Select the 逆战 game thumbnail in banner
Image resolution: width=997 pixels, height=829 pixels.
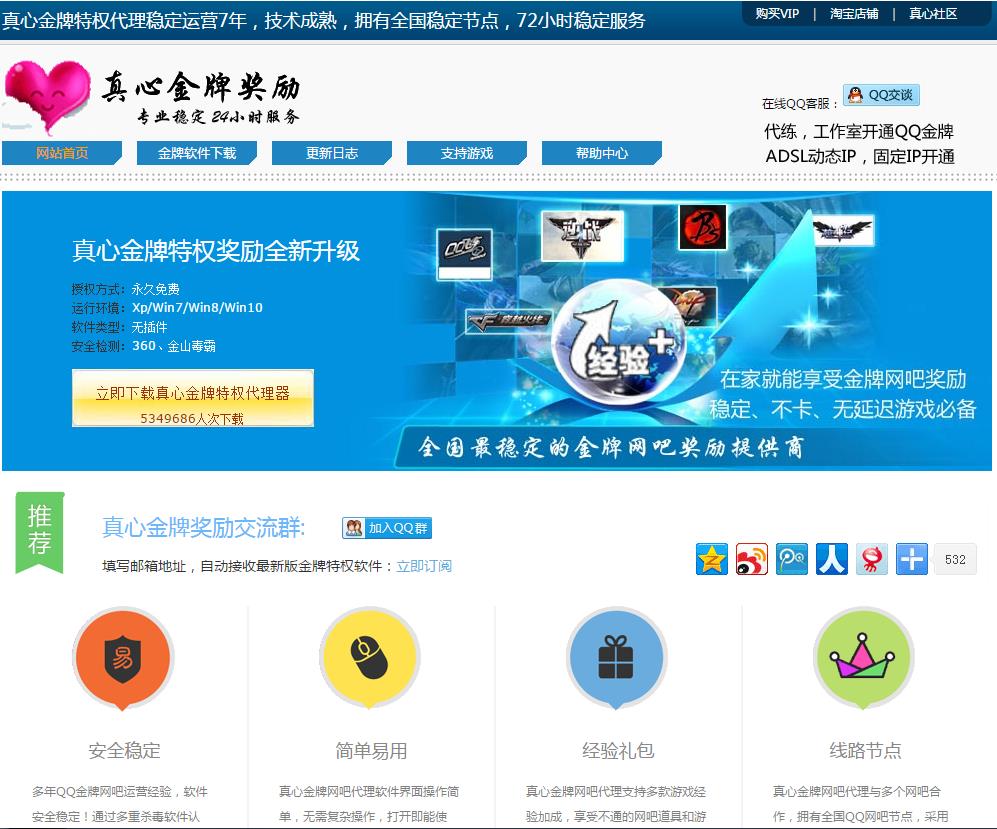click(x=582, y=236)
